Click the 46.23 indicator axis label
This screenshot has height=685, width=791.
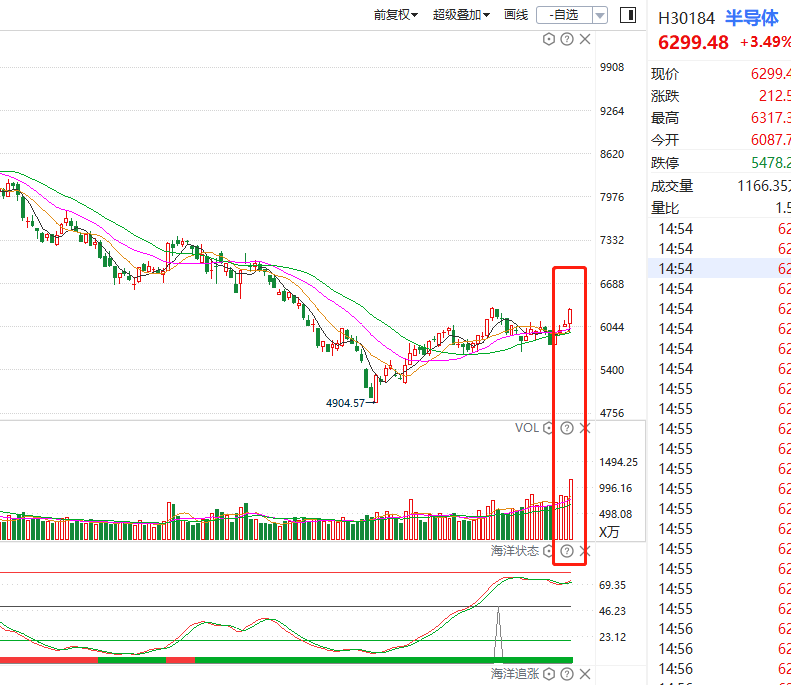pos(612,611)
